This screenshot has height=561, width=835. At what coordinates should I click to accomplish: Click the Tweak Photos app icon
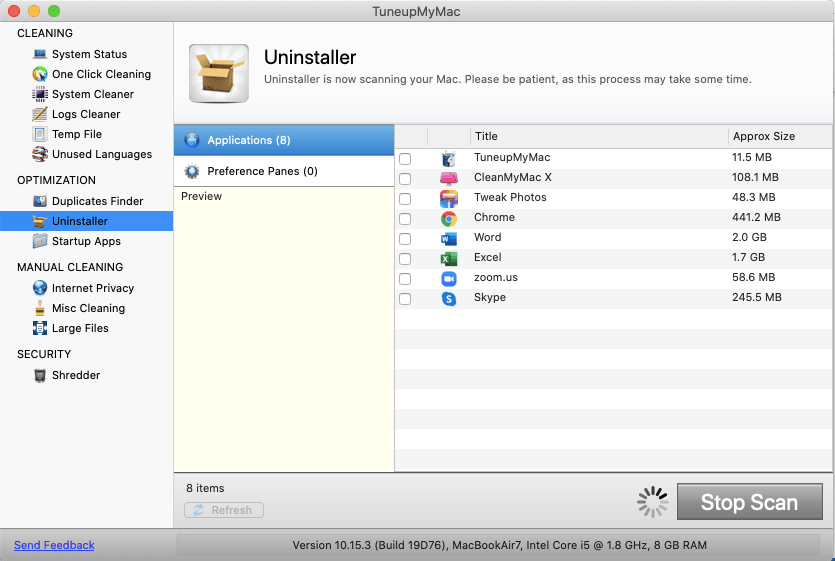449,198
